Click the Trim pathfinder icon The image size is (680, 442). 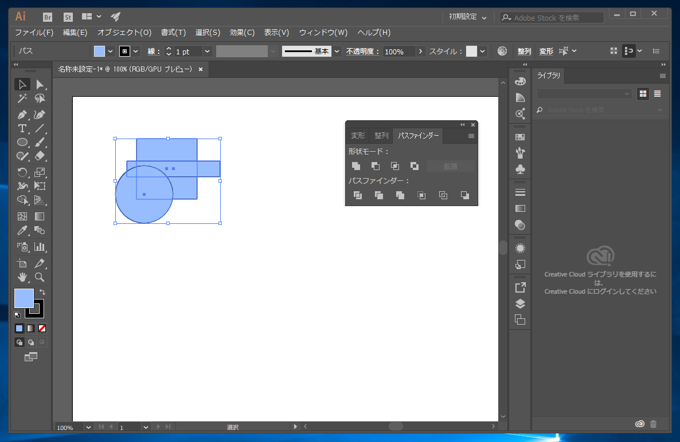click(x=379, y=195)
